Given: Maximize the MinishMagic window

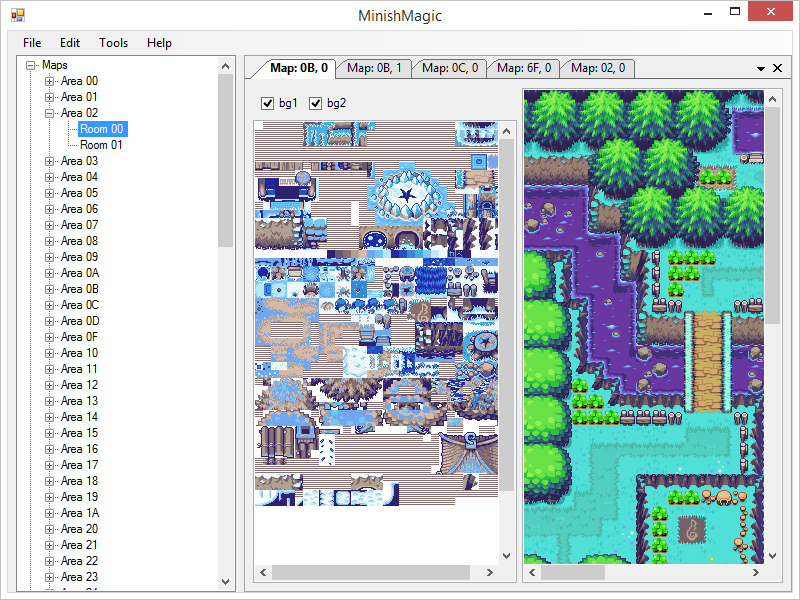Looking at the screenshot, I should point(735,12).
